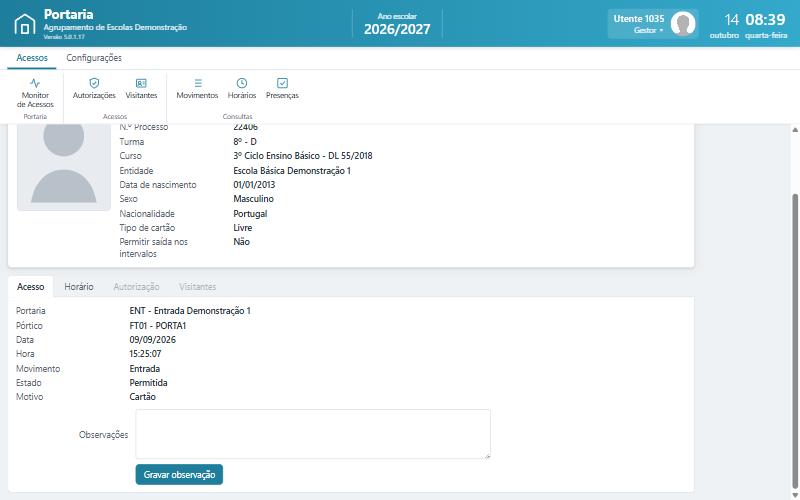Switch to Acessos ribbon tab
800x500 pixels.
point(32,58)
